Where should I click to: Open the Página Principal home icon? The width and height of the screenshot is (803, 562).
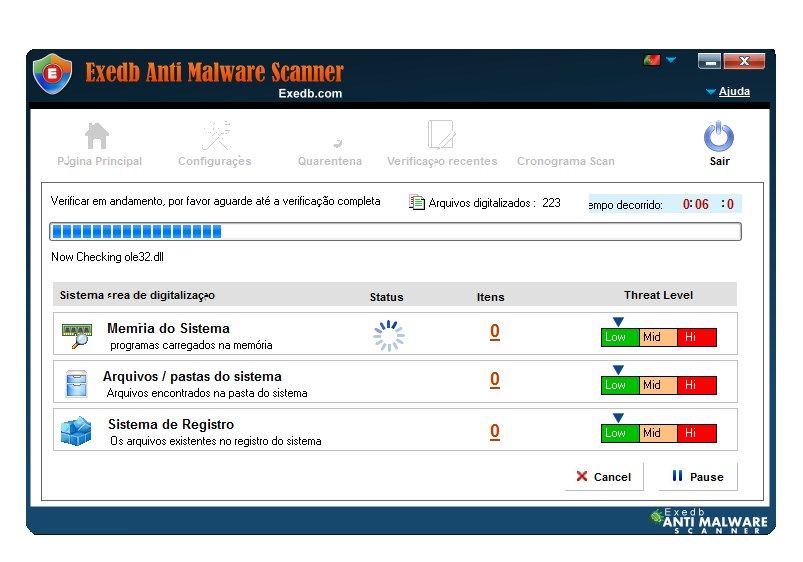[x=97, y=136]
